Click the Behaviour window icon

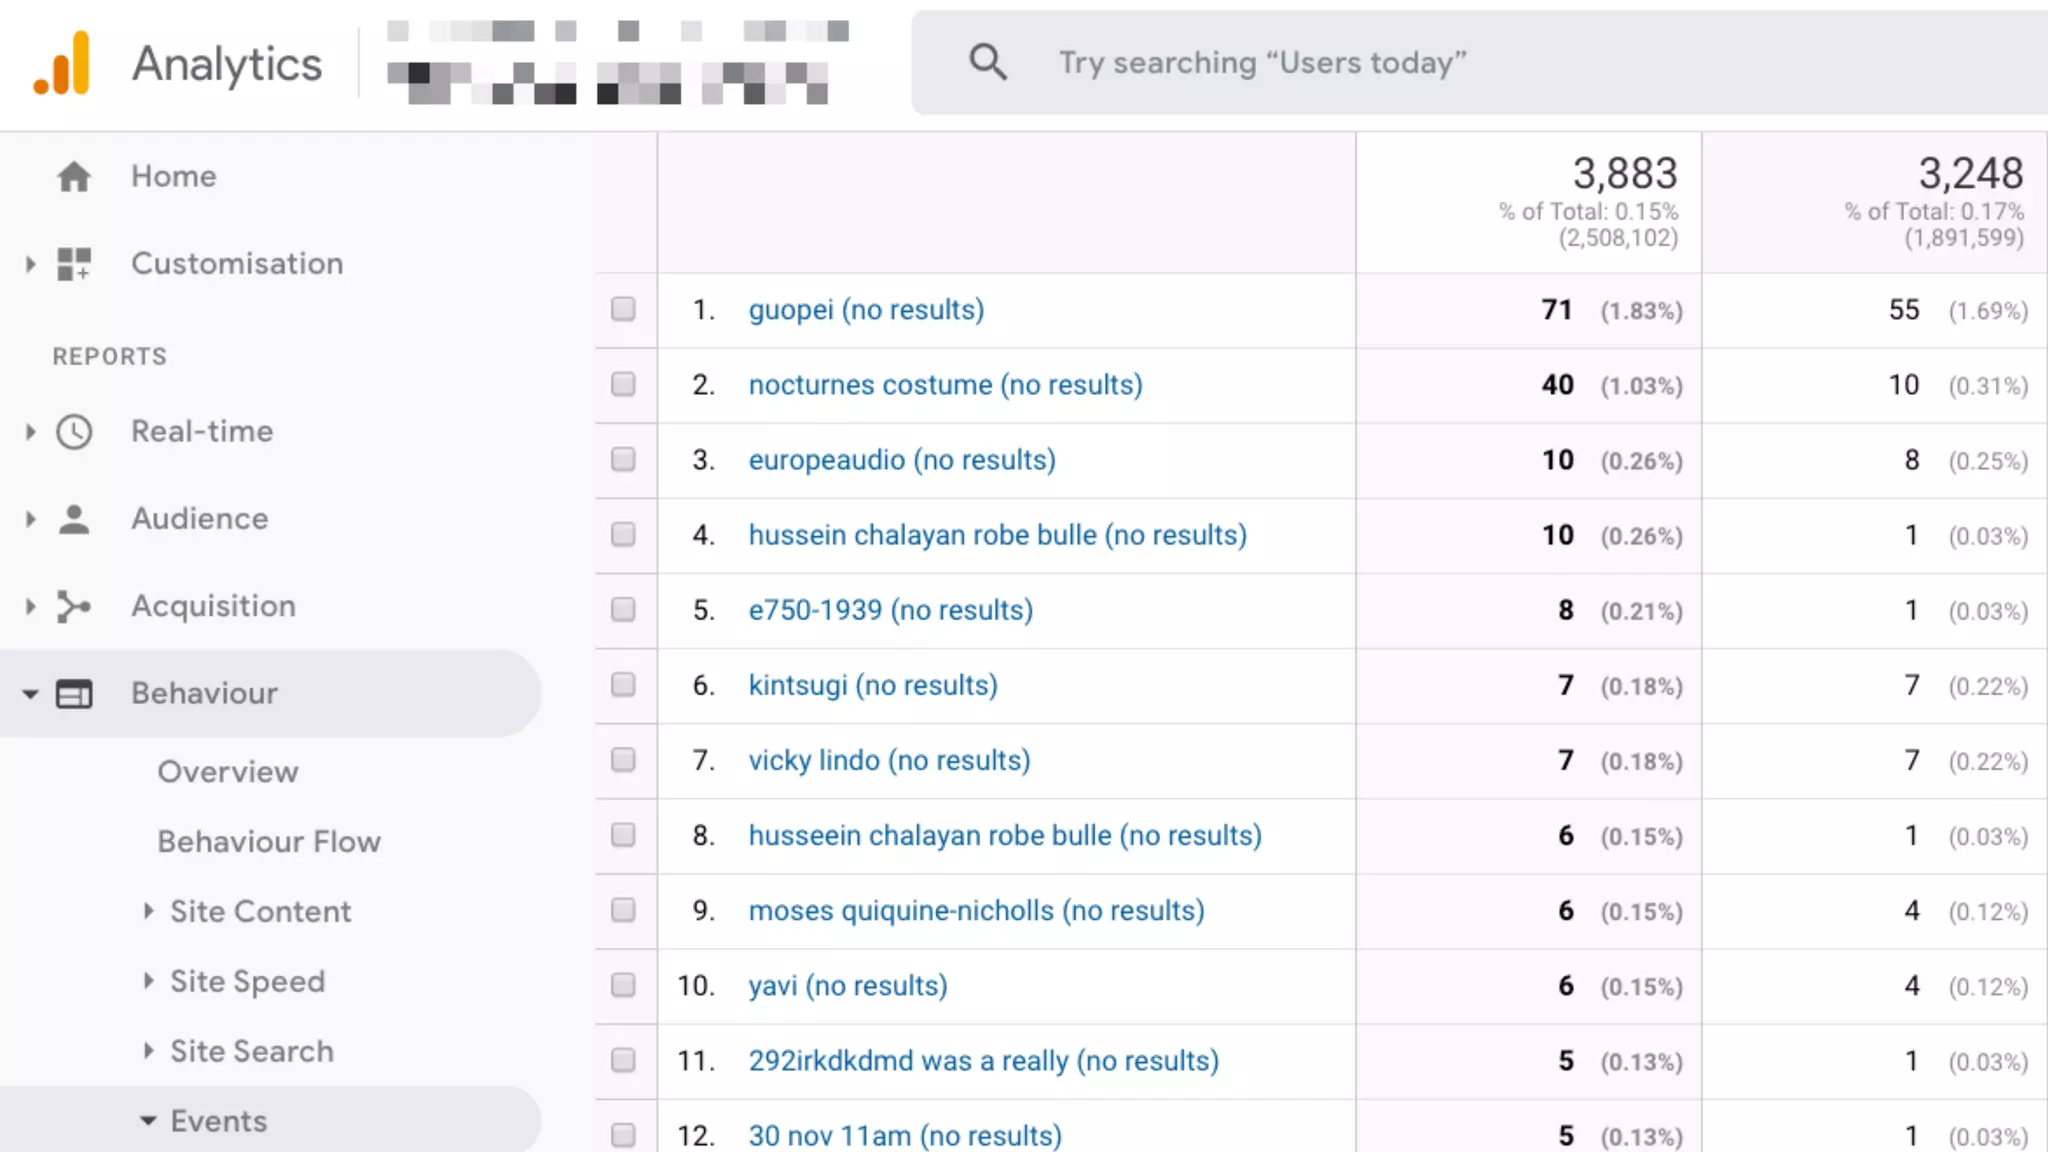[x=74, y=694]
